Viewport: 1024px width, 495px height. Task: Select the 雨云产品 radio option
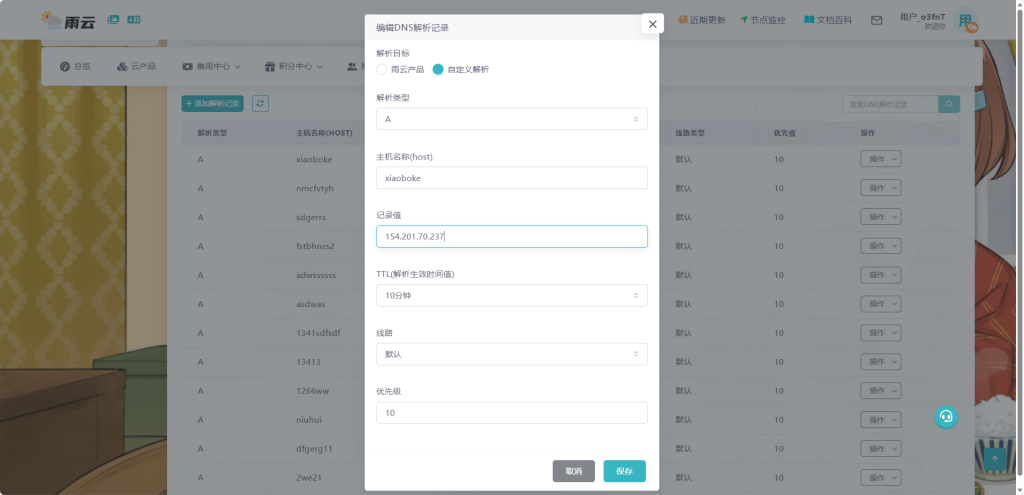pyautogui.click(x=382, y=69)
